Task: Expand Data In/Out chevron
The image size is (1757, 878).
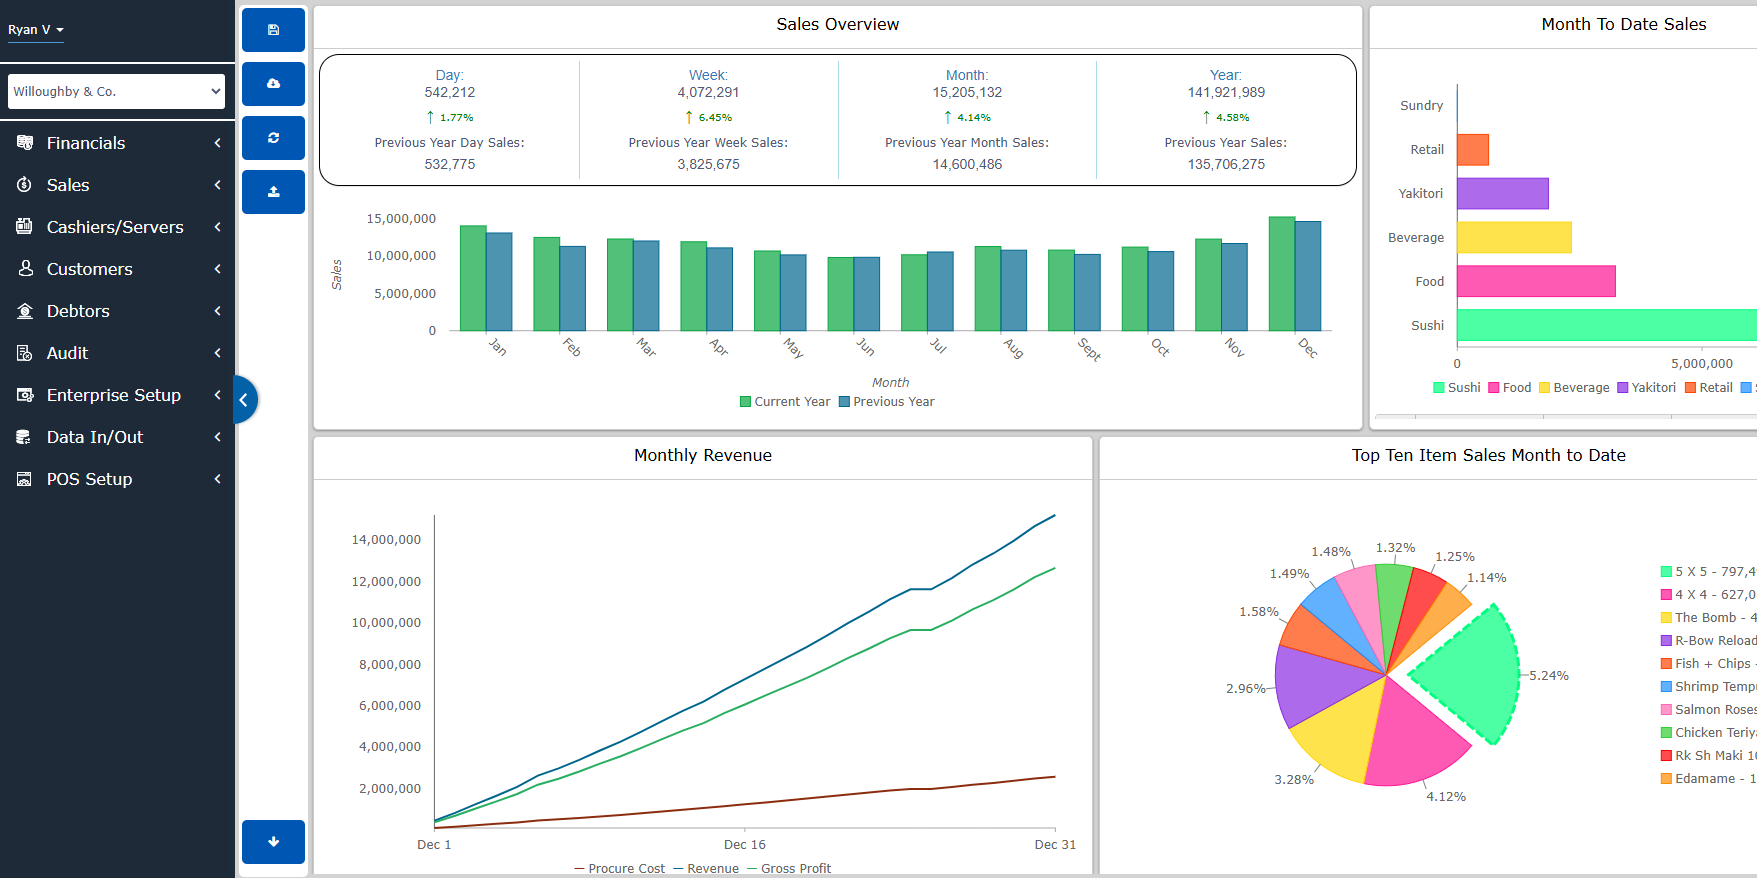Action: pos(217,437)
